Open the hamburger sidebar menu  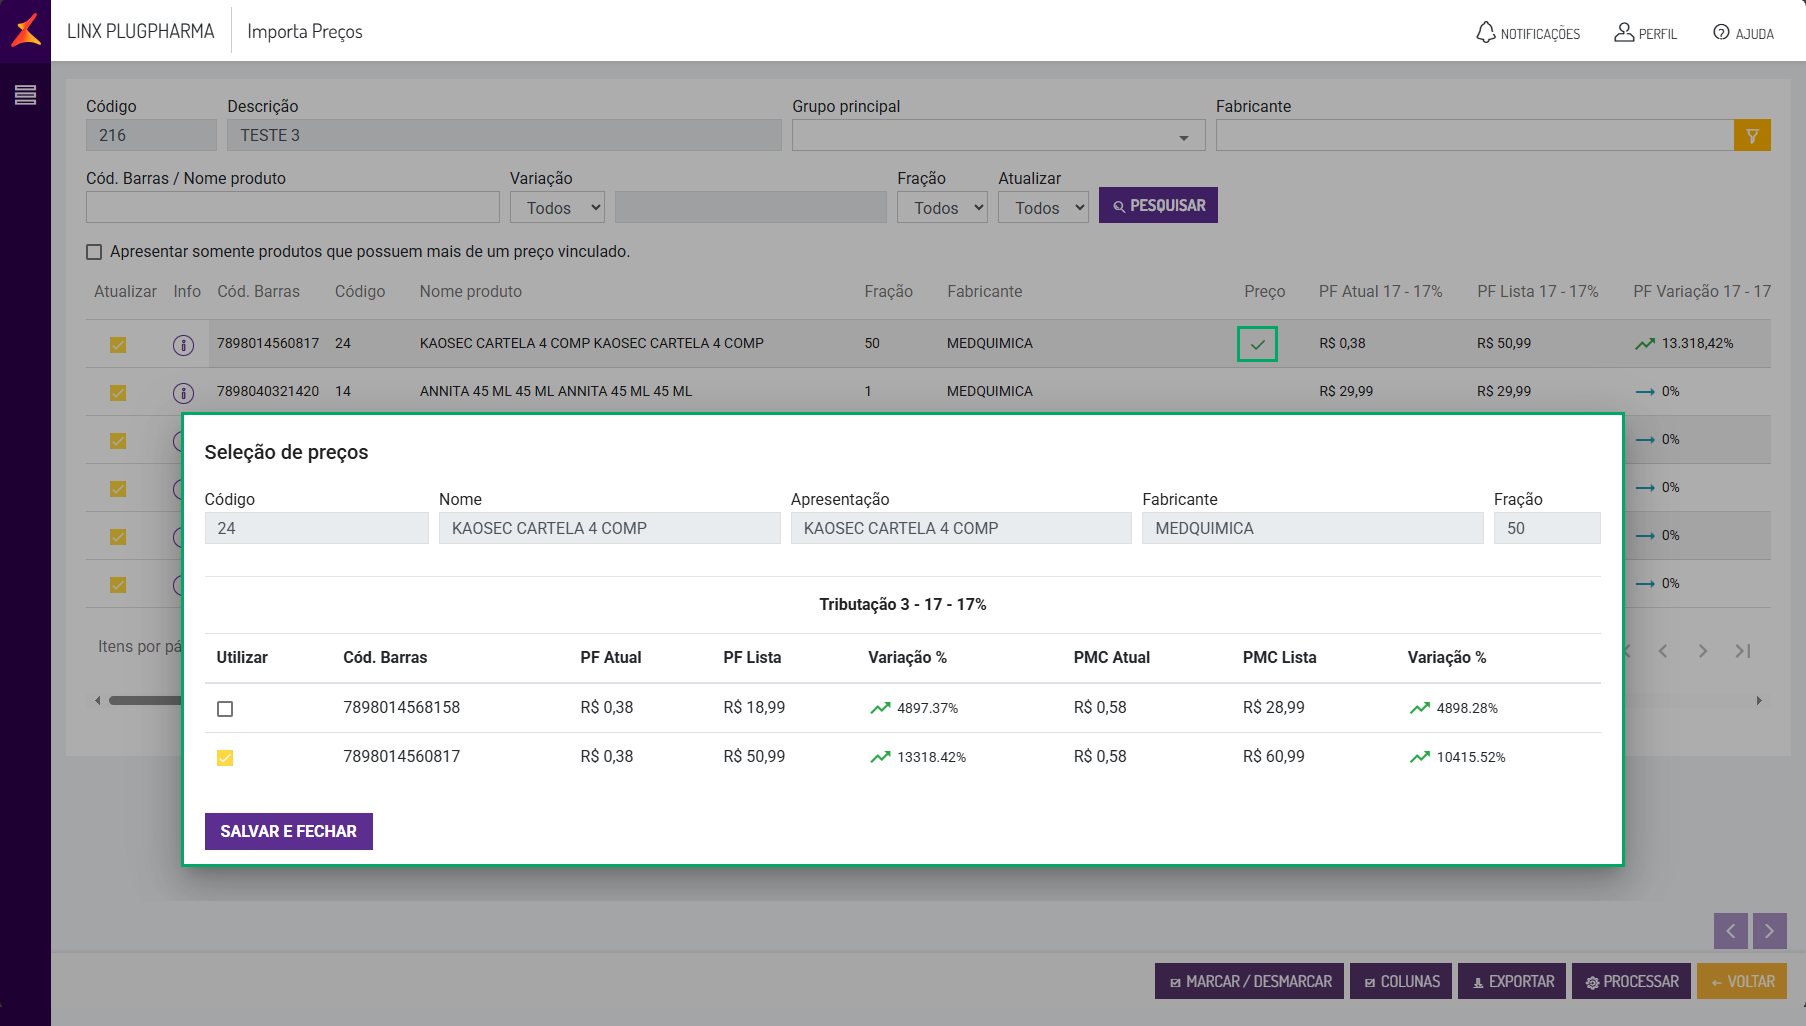[x=25, y=95]
